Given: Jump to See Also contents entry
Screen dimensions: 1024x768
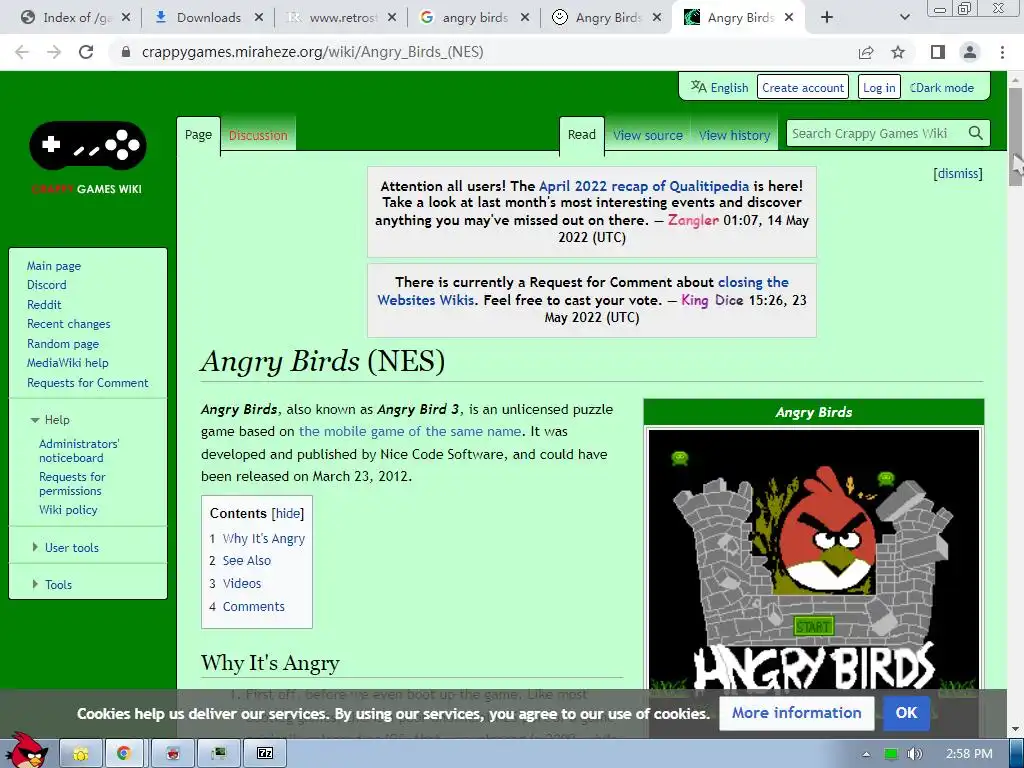Looking at the screenshot, I should pyautogui.click(x=246, y=561).
